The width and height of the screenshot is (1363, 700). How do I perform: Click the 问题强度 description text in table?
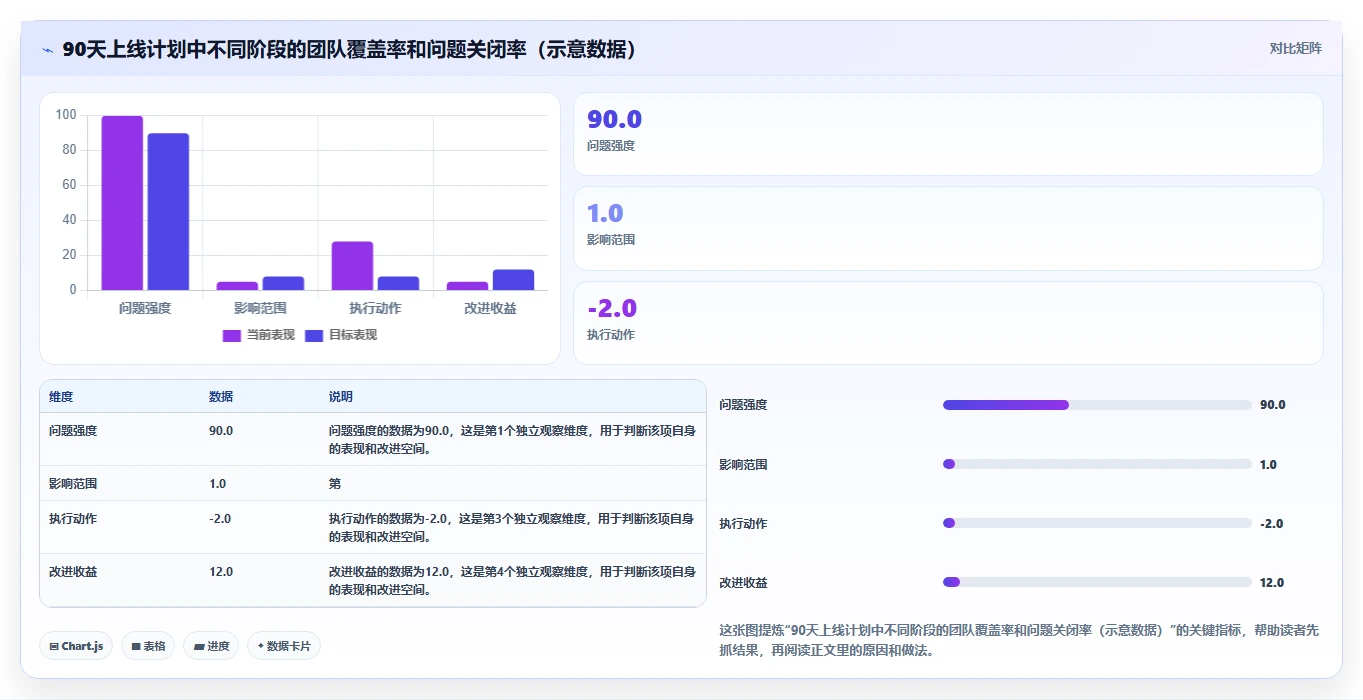pos(512,440)
